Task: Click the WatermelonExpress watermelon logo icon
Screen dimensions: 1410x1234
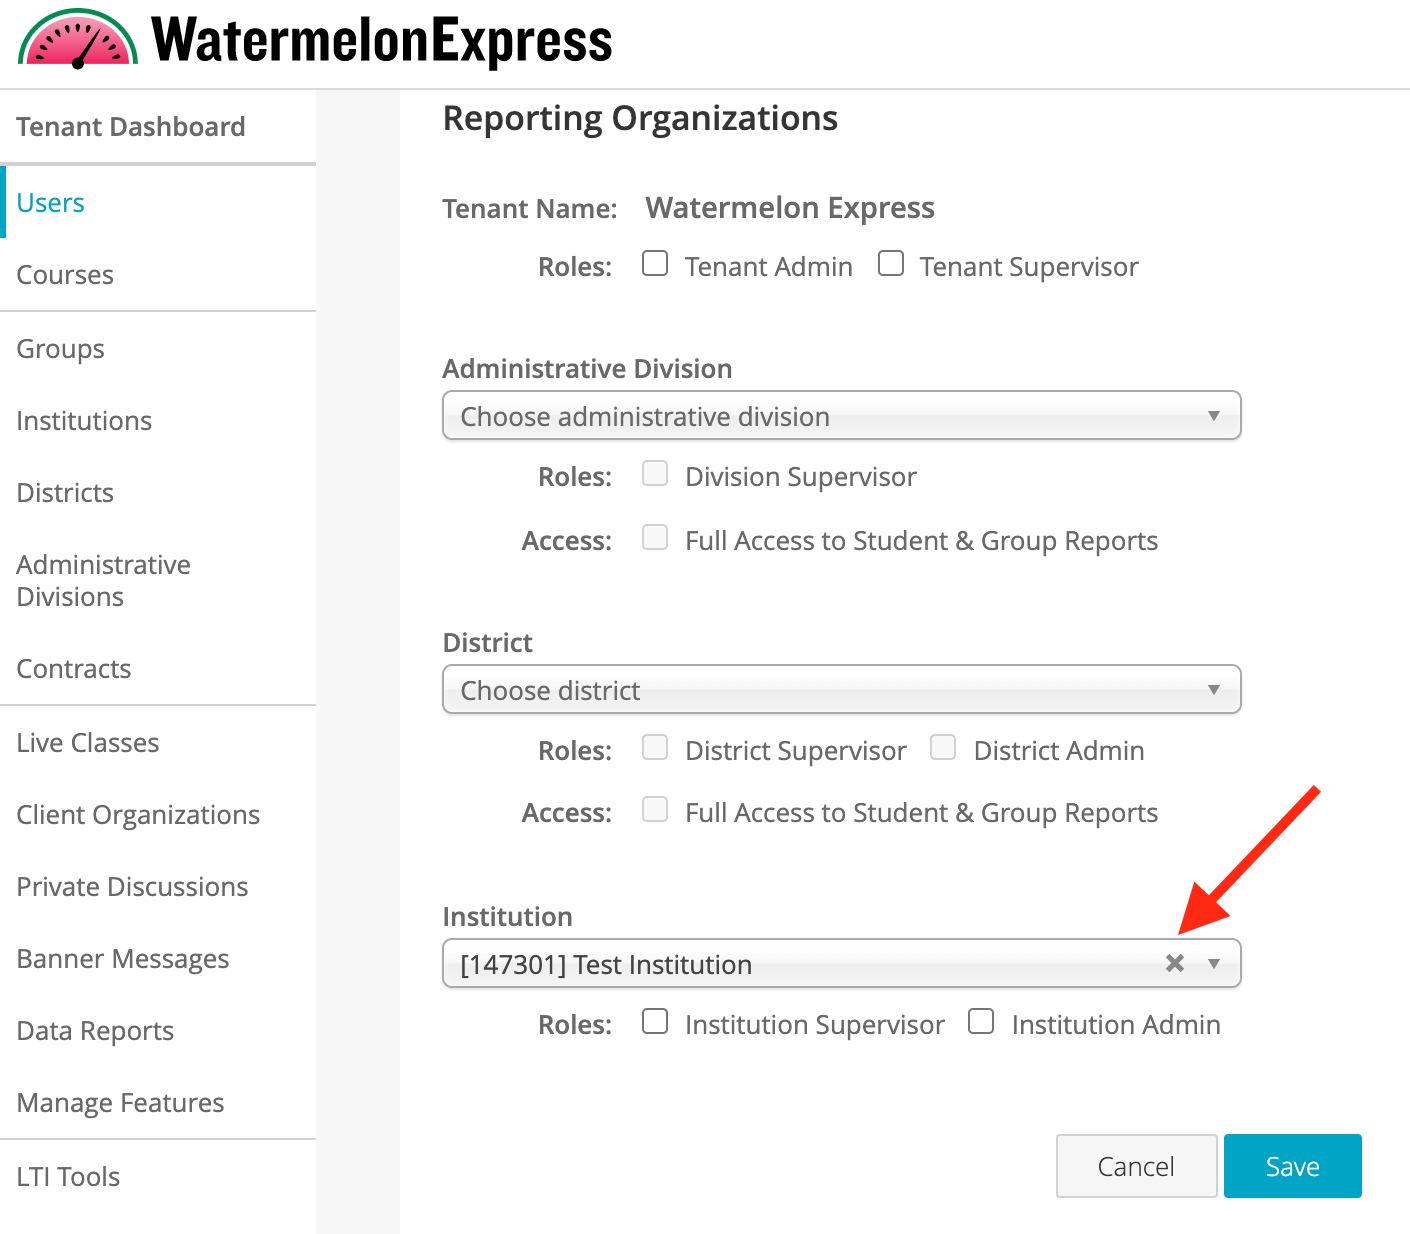Action: (78, 39)
